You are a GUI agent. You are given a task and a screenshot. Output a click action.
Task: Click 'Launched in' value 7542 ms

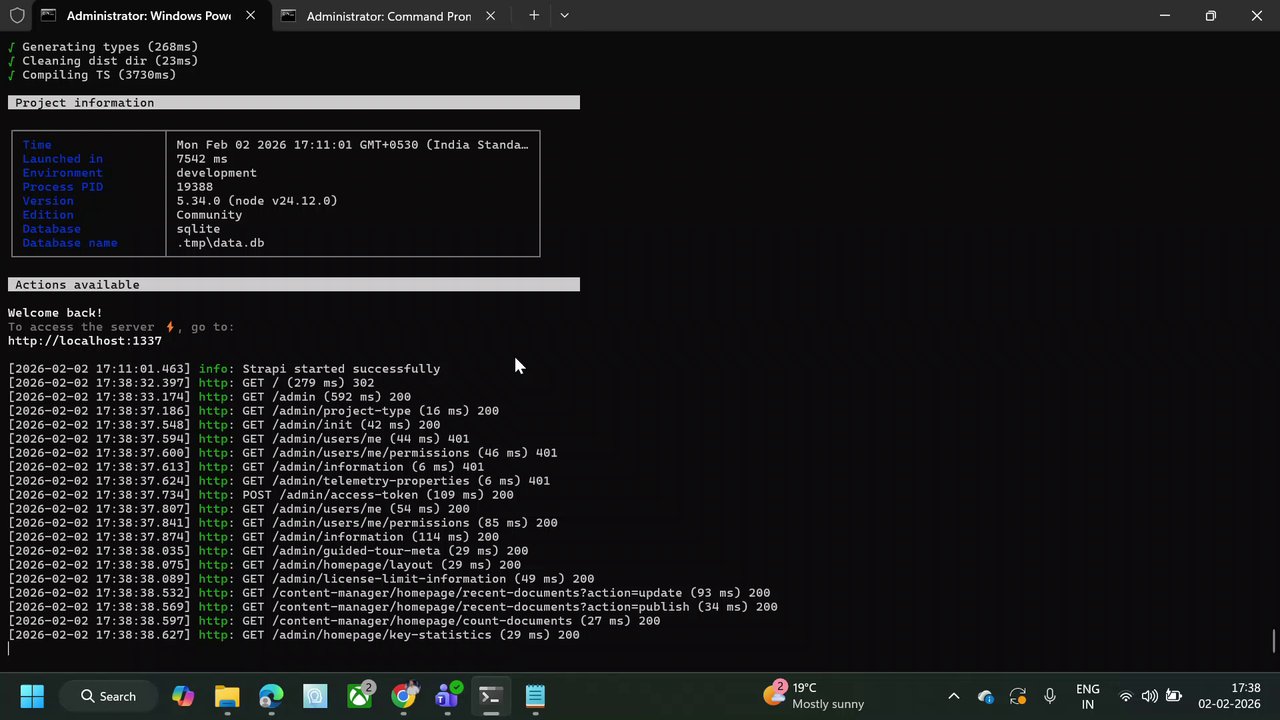[x=202, y=159]
